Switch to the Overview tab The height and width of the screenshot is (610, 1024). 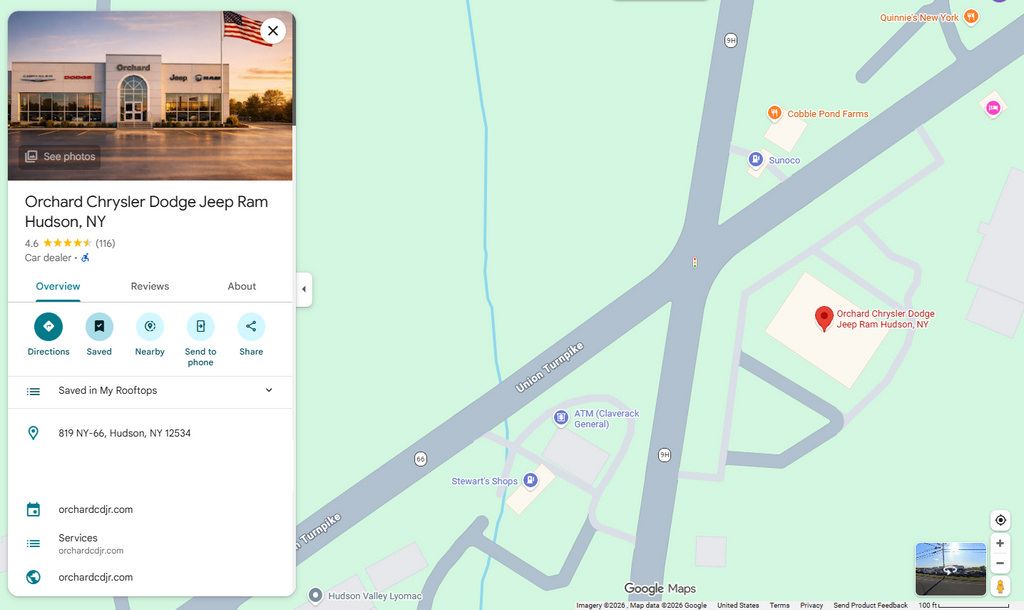pyautogui.click(x=58, y=287)
